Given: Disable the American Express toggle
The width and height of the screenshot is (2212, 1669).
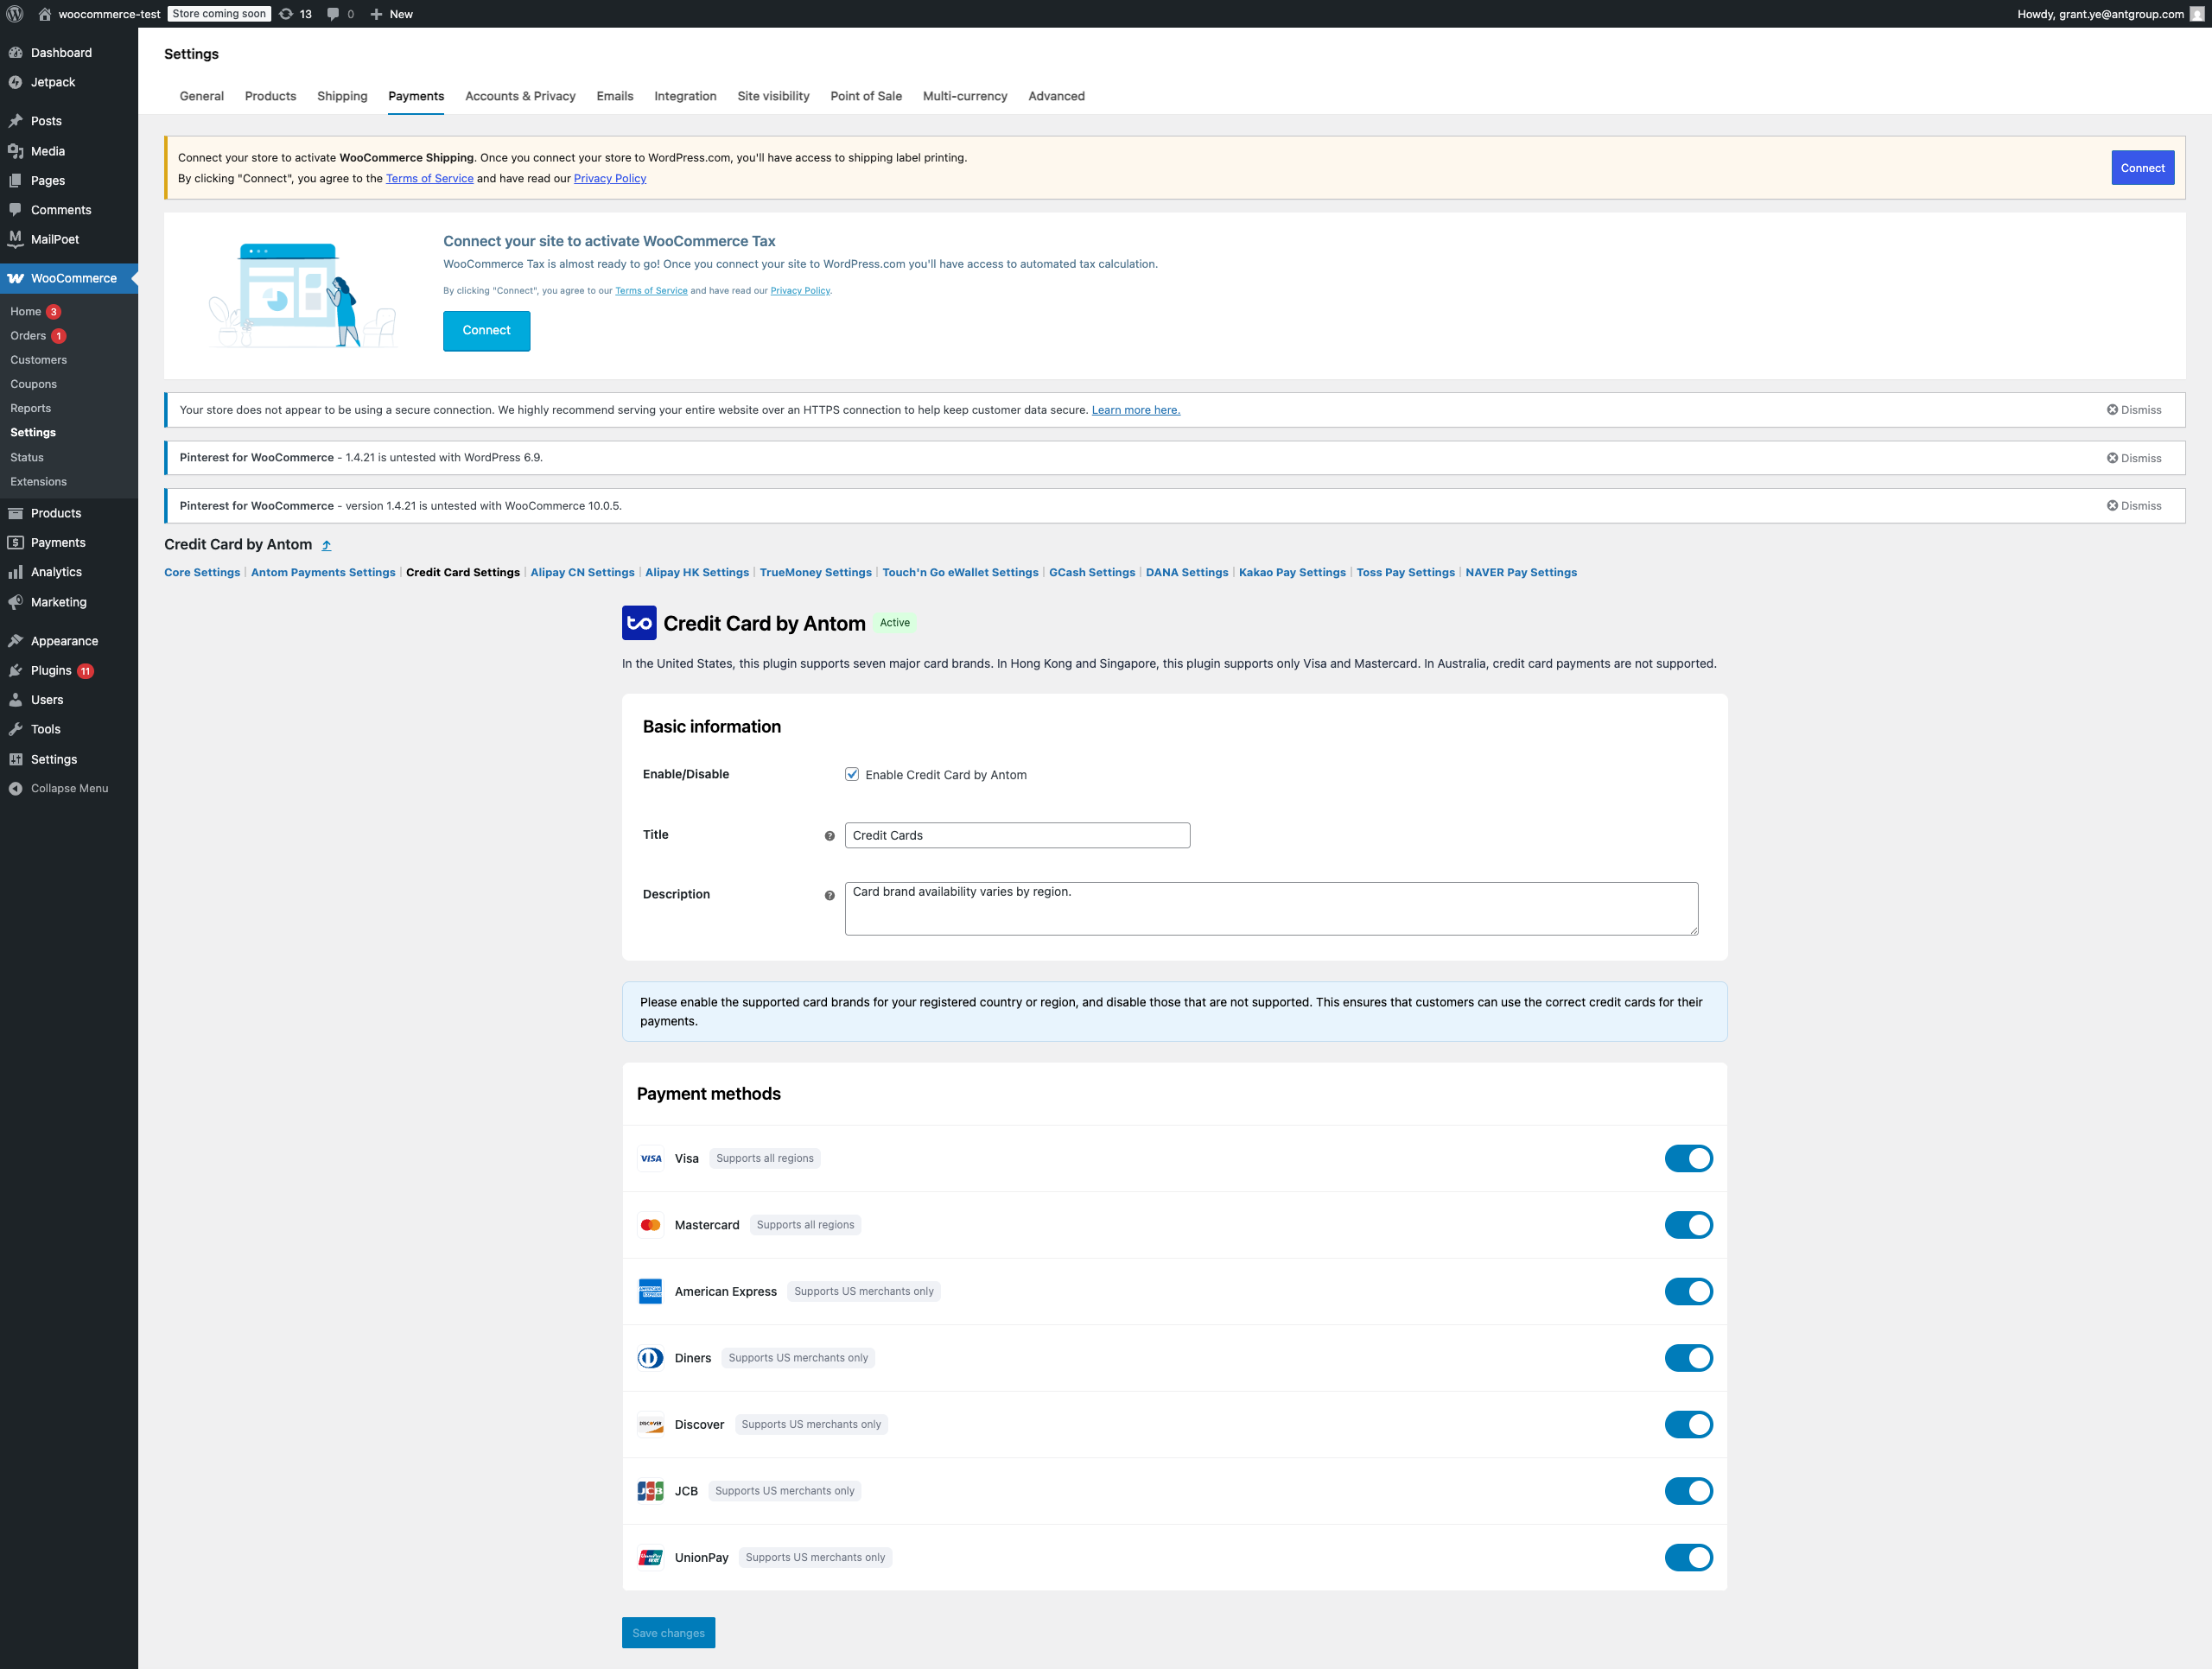Looking at the screenshot, I should (1688, 1291).
